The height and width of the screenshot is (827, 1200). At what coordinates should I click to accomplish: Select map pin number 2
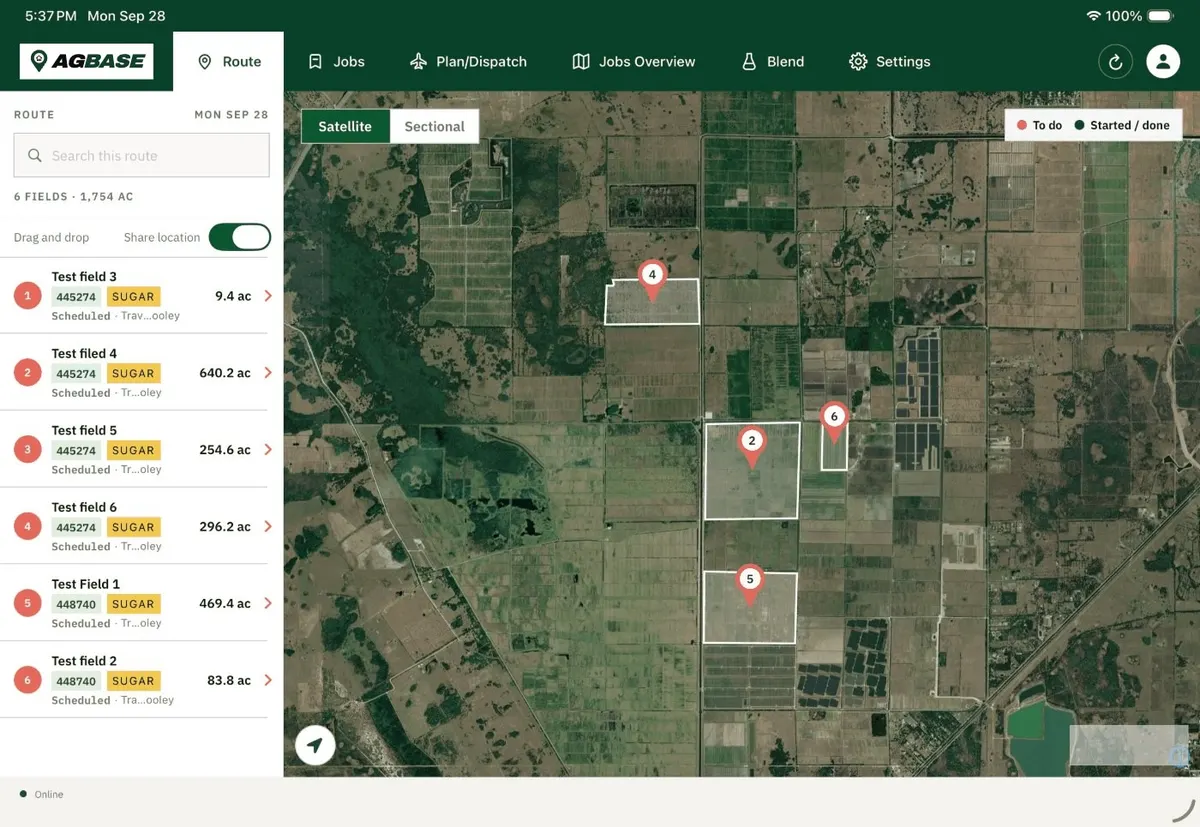click(752, 446)
